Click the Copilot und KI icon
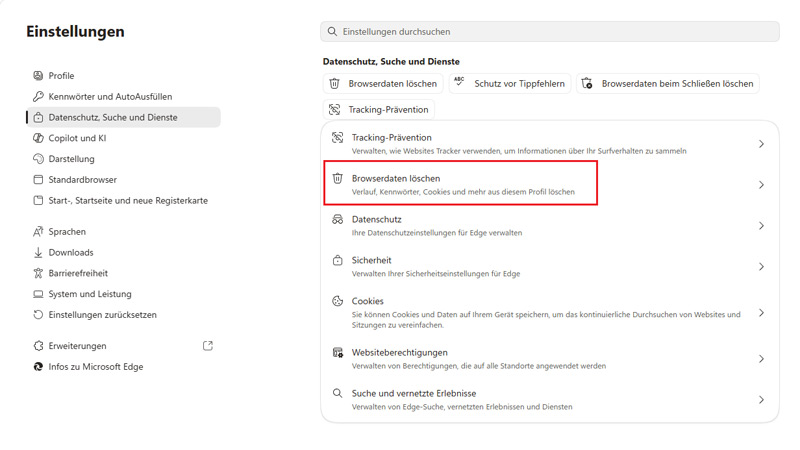The width and height of the screenshot is (800, 450). tap(38, 138)
